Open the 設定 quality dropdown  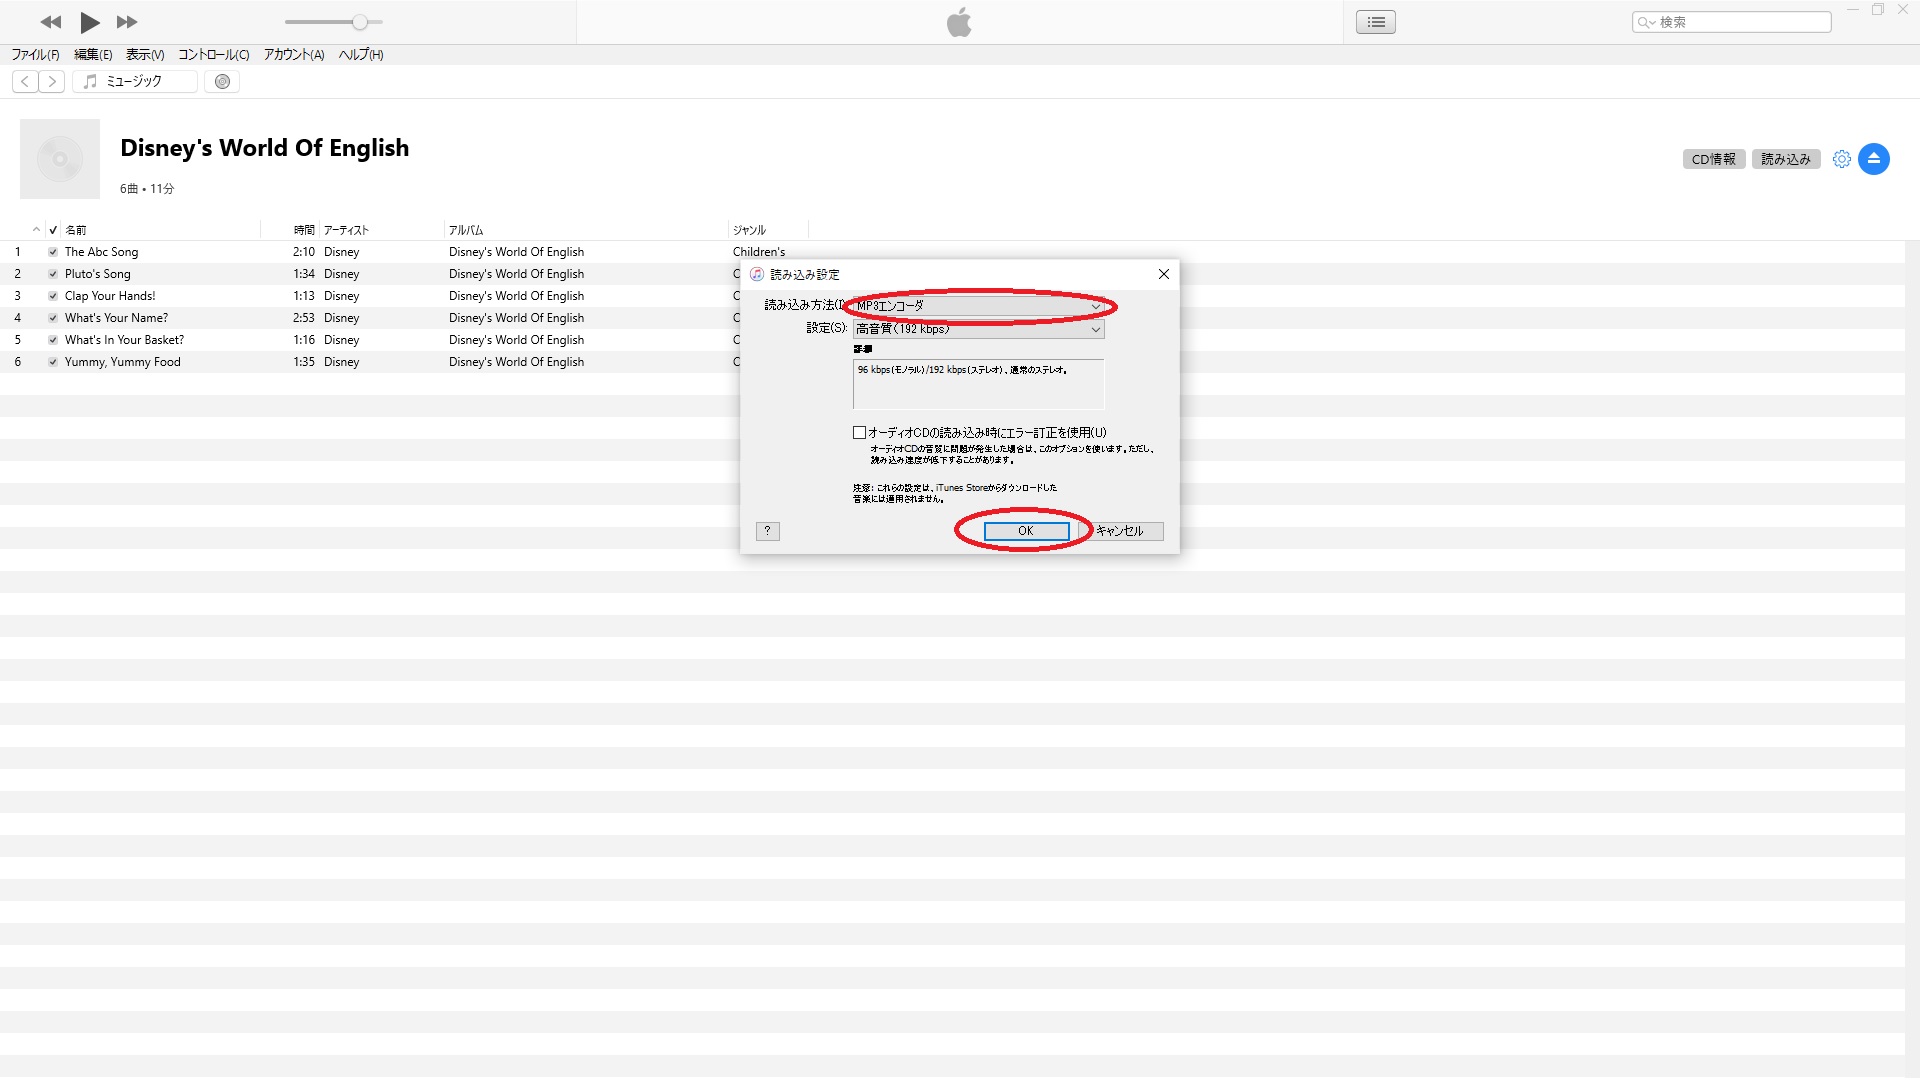pos(979,329)
